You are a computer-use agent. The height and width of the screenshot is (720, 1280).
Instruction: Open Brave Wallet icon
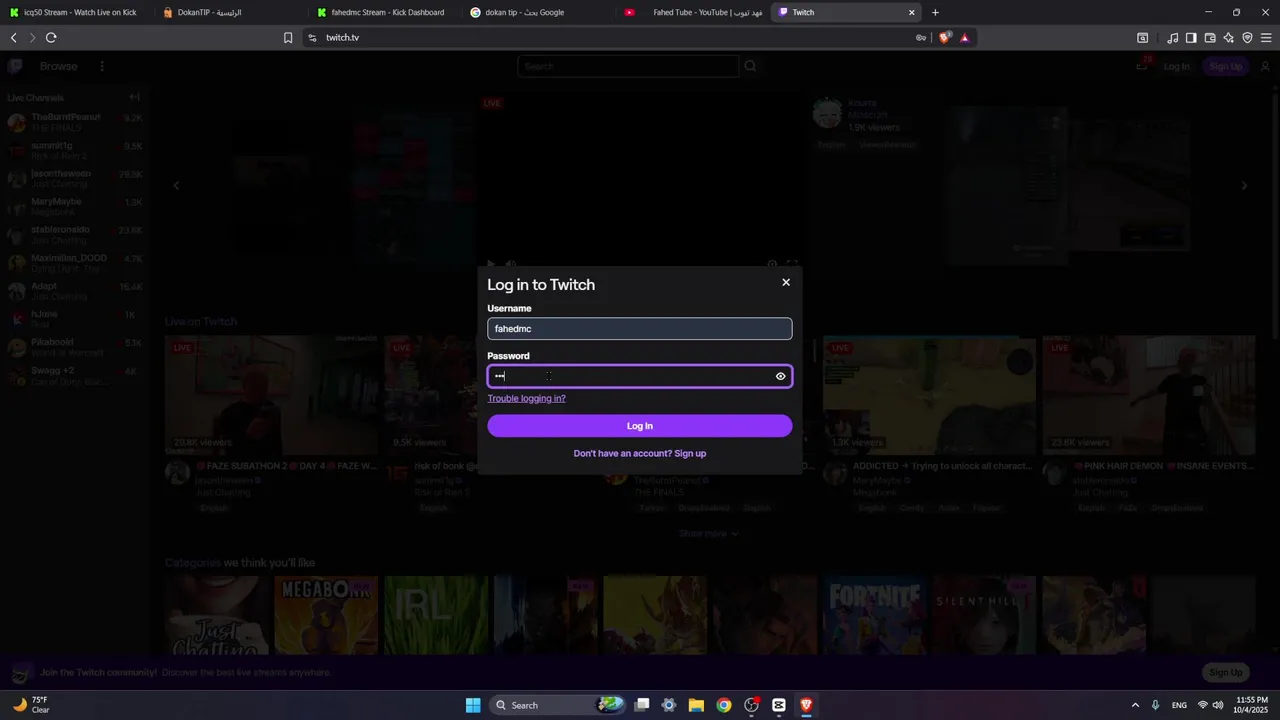point(1210,38)
